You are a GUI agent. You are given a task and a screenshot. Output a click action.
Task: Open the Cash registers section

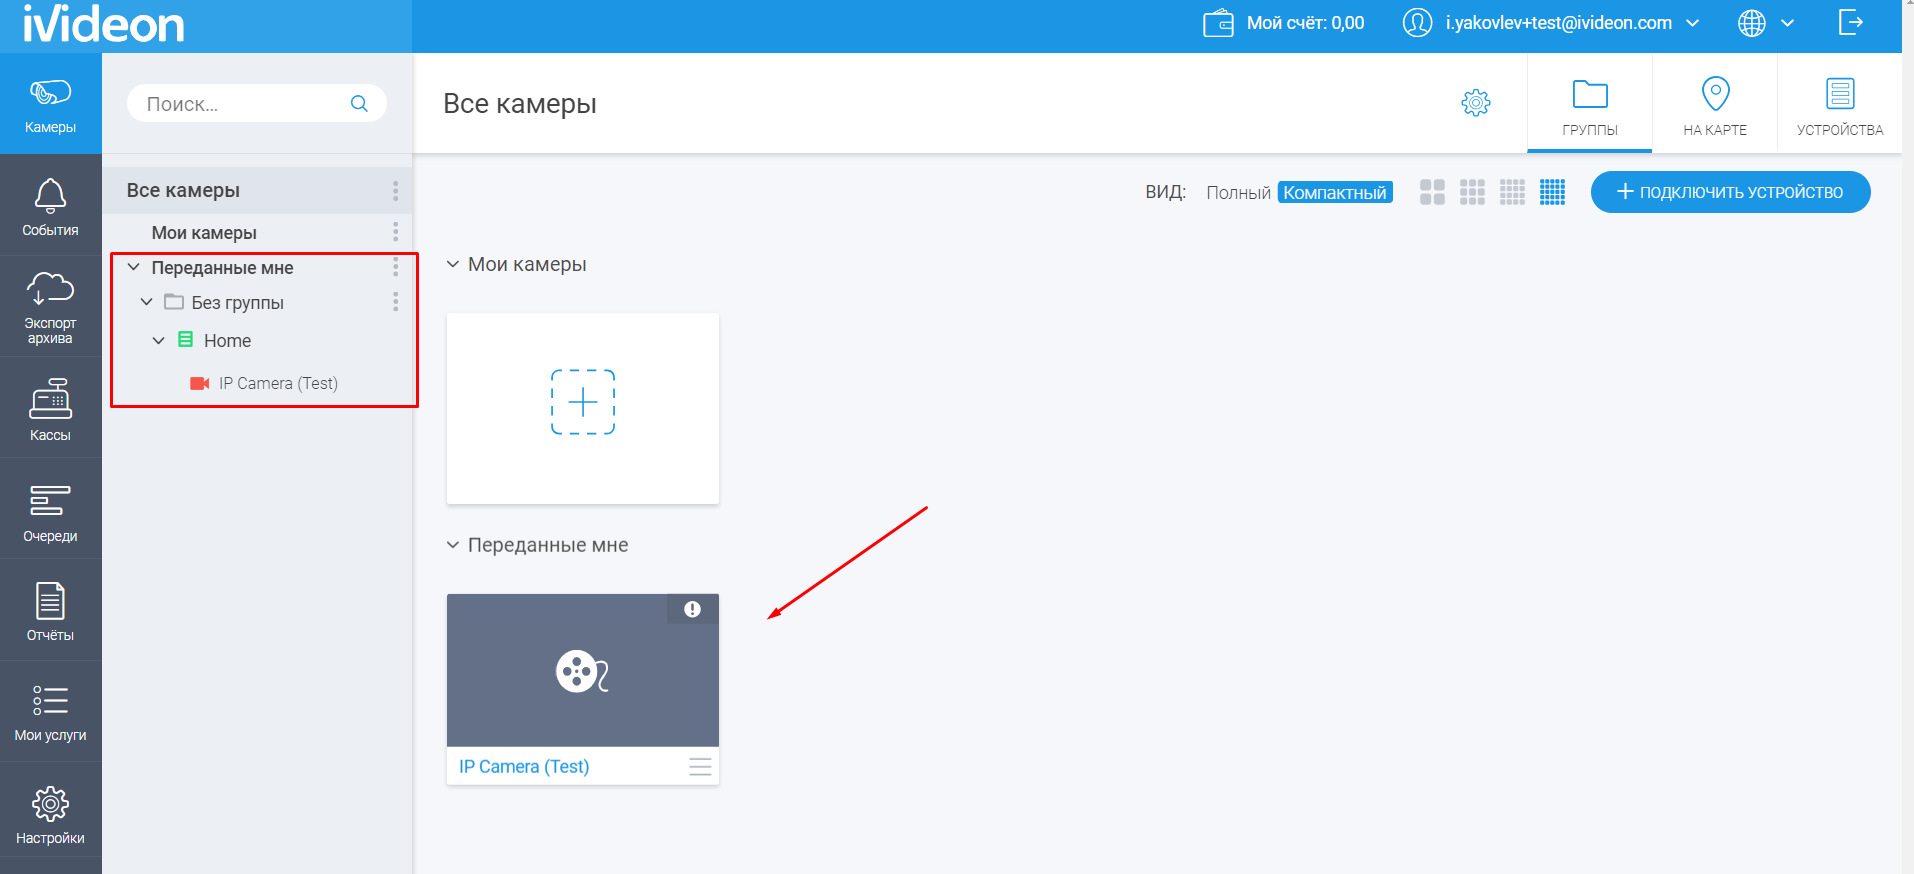pyautogui.click(x=50, y=408)
